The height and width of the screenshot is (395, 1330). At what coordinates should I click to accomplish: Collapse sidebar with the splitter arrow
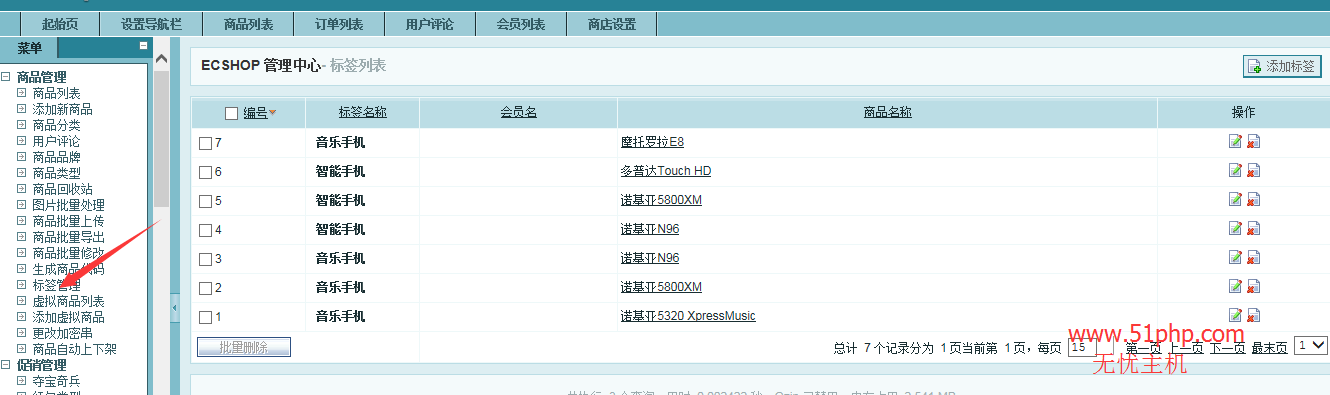175,307
